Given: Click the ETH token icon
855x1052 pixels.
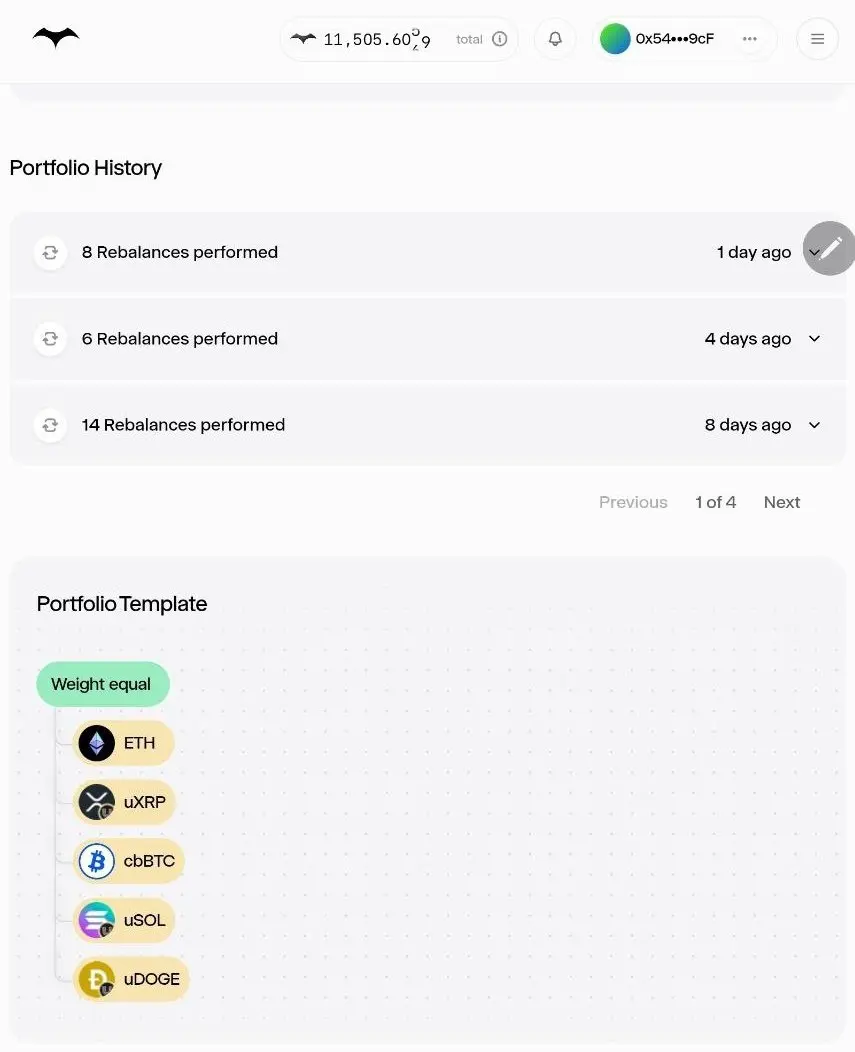Looking at the screenshot, I should coord(97,743).
